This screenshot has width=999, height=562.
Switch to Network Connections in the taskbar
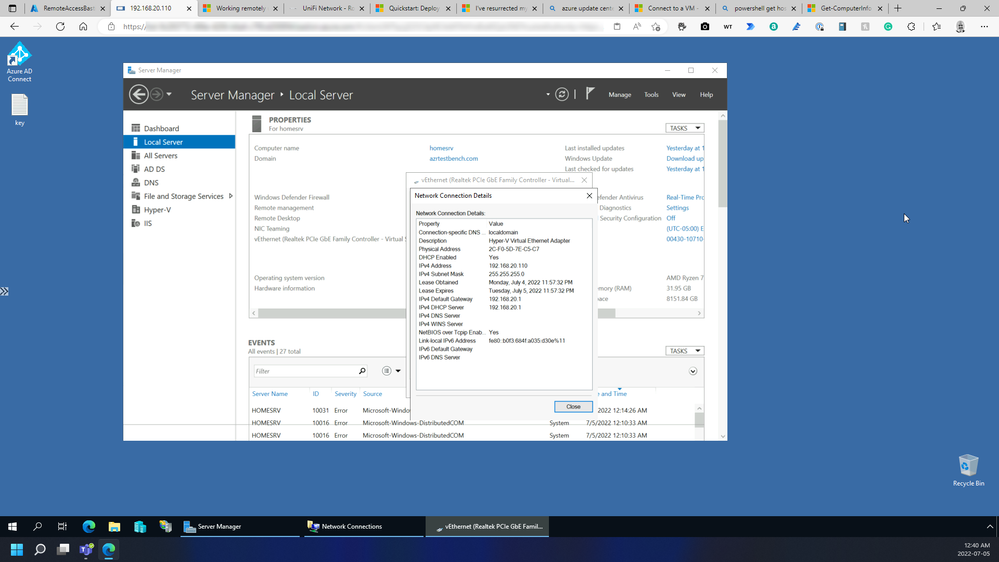click(364, 526)
